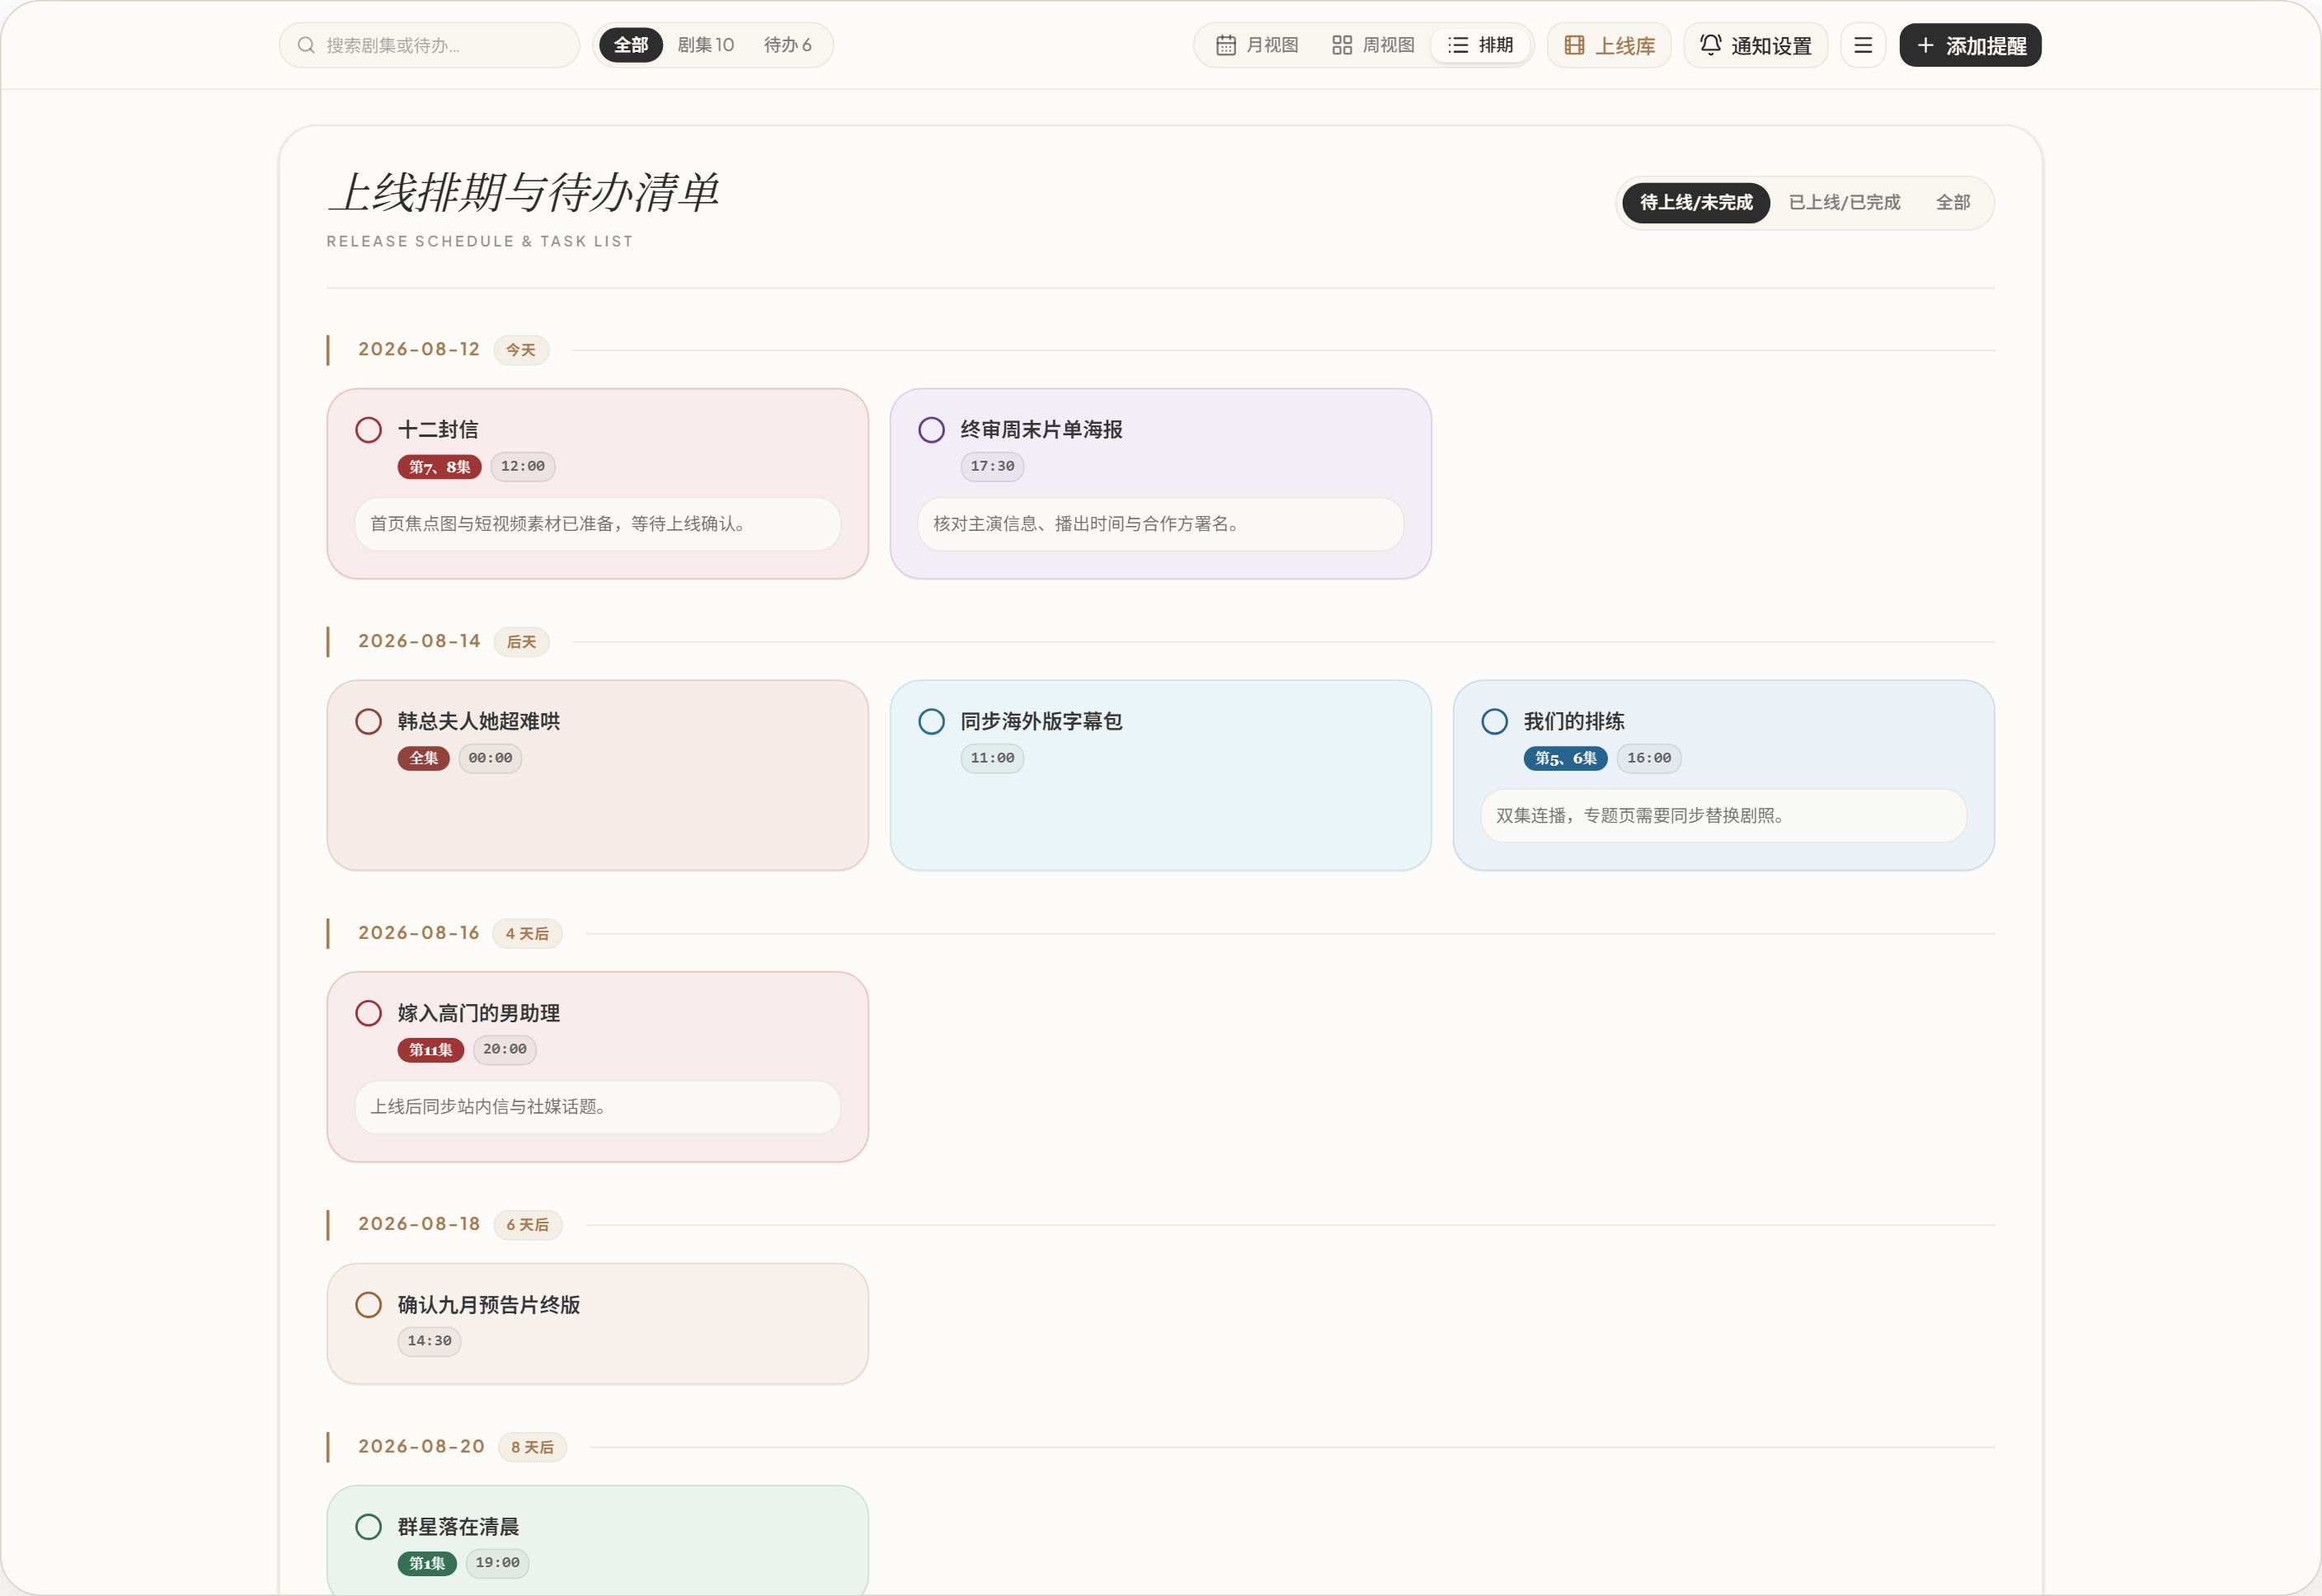
Task: Click the 今天 date tag
Action: pos(521,350)
